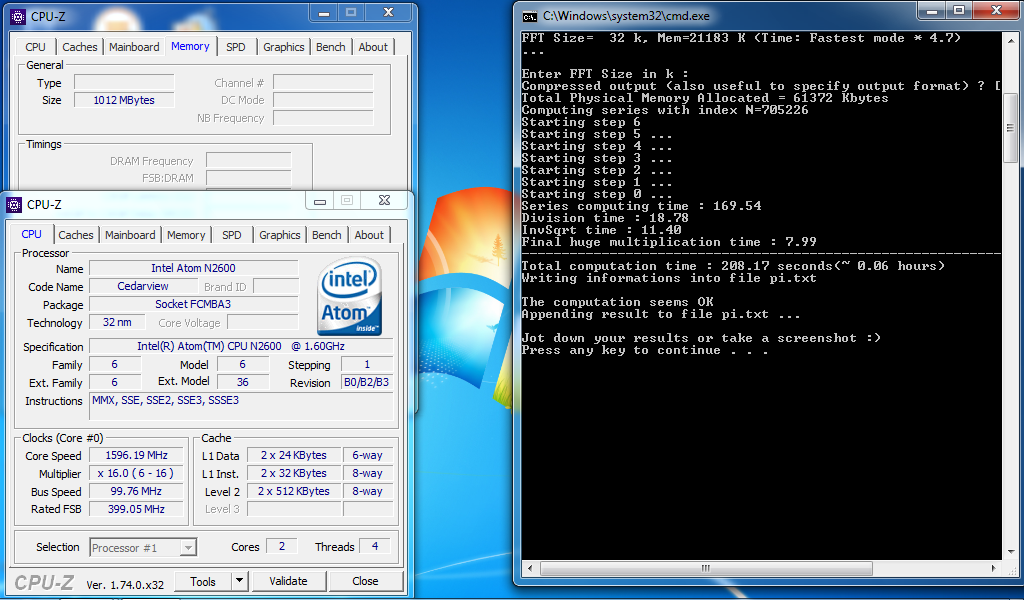Close the cmd.exe window
Screen dimensions: 1024x600
coord(997,10)
